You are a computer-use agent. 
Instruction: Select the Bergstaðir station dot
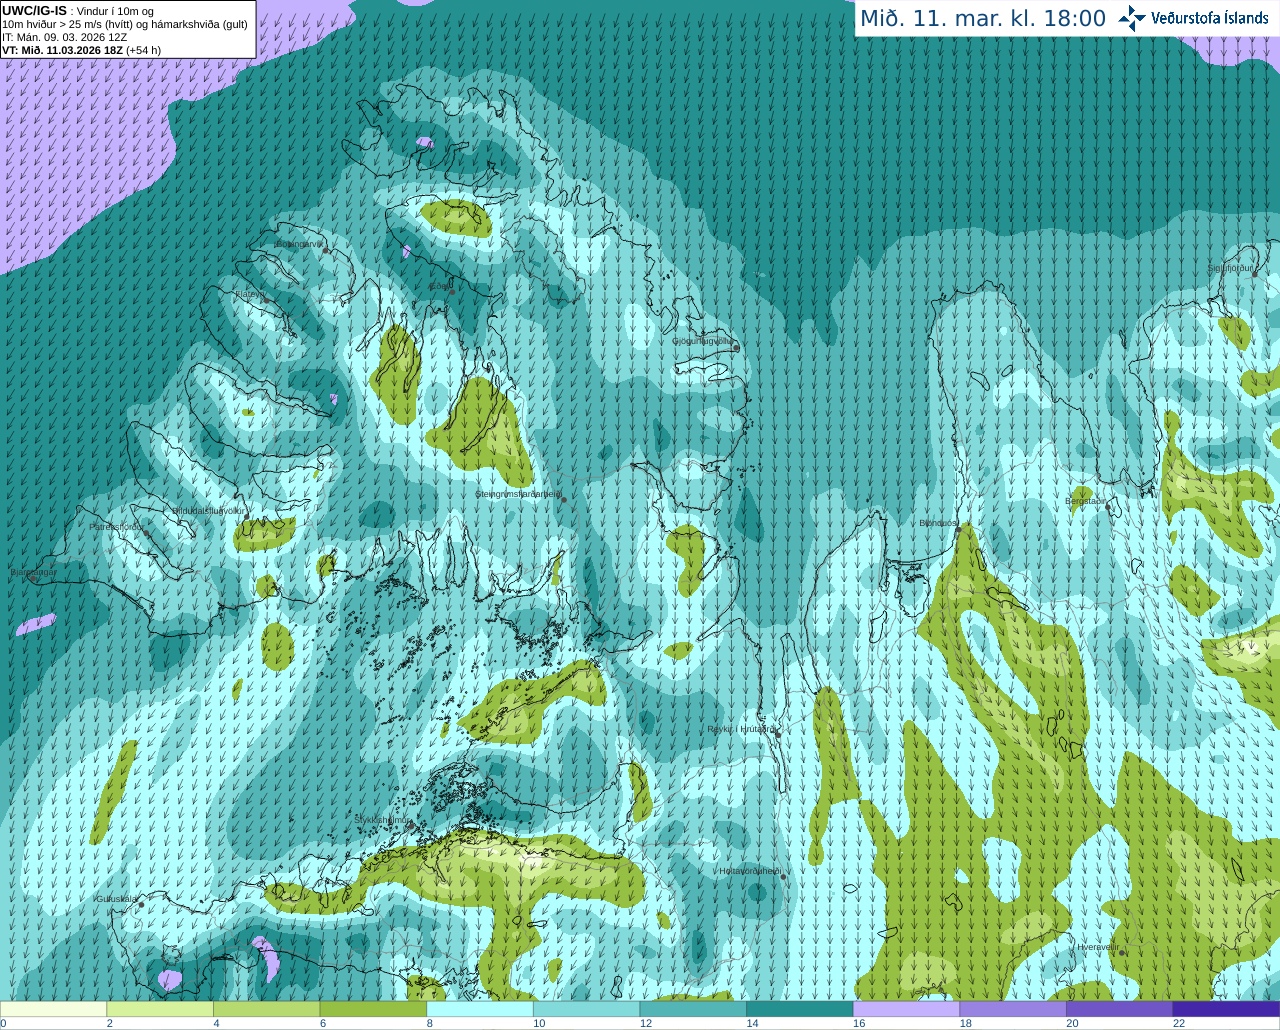1108,507
